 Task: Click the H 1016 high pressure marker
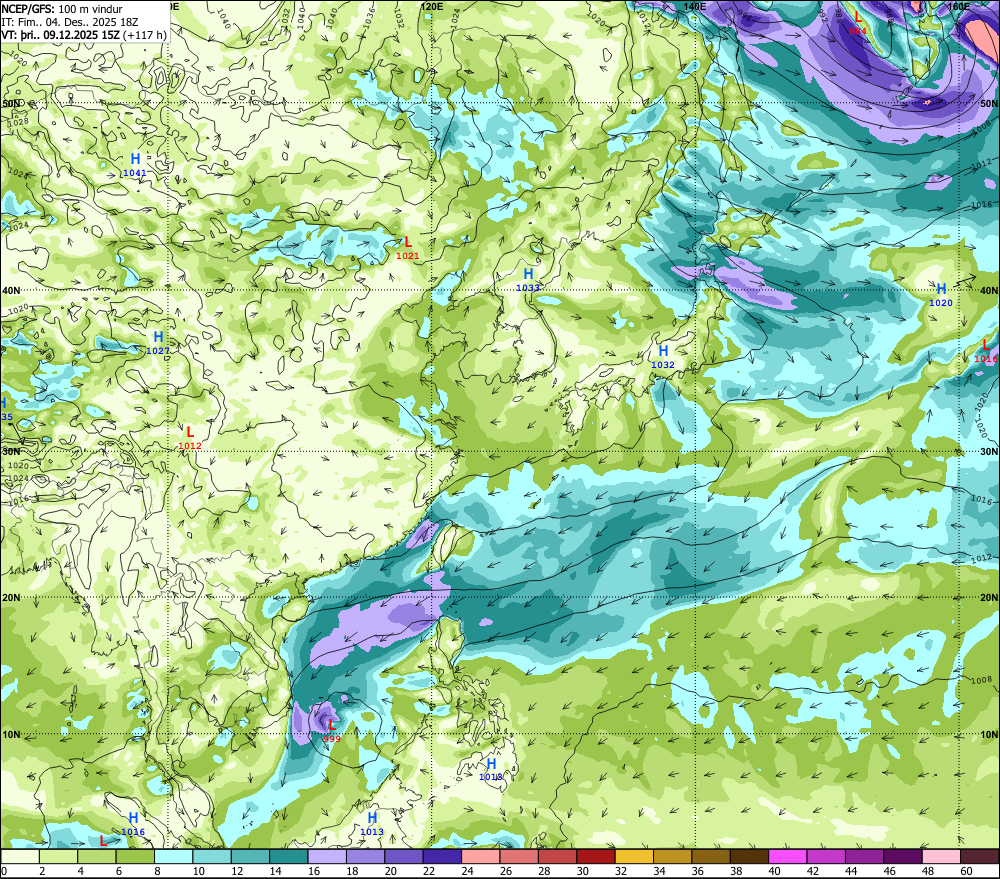[133, 824]
